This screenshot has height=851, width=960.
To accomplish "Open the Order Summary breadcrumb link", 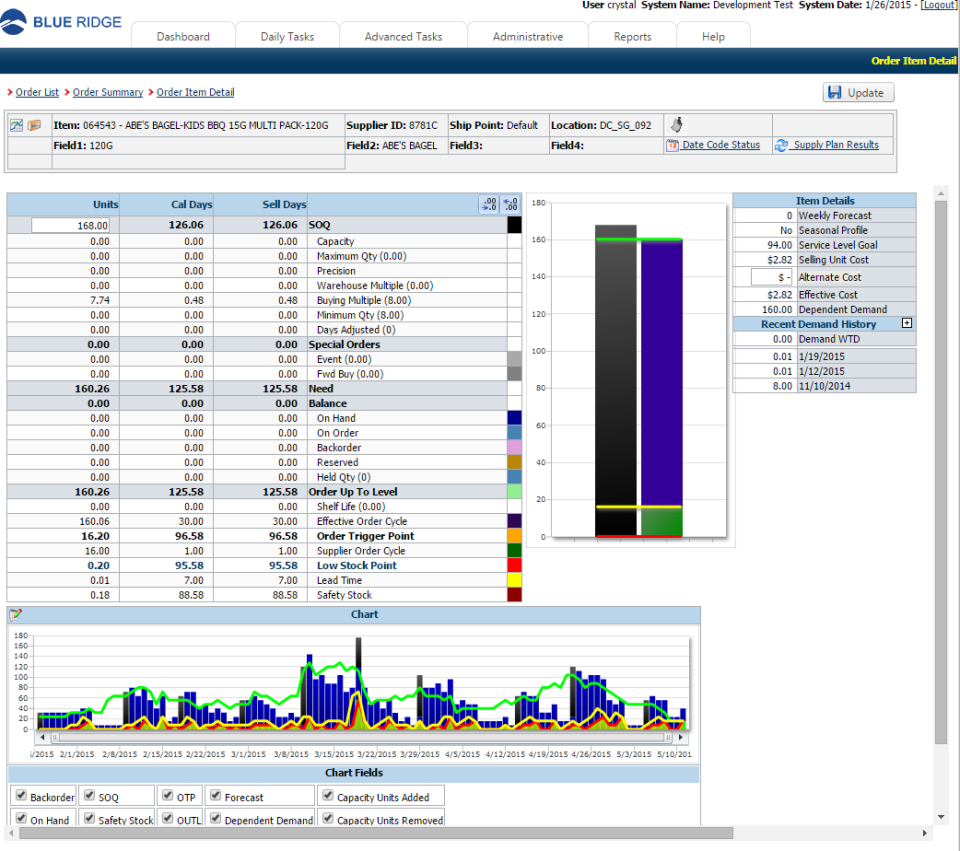I will (107, 91).
